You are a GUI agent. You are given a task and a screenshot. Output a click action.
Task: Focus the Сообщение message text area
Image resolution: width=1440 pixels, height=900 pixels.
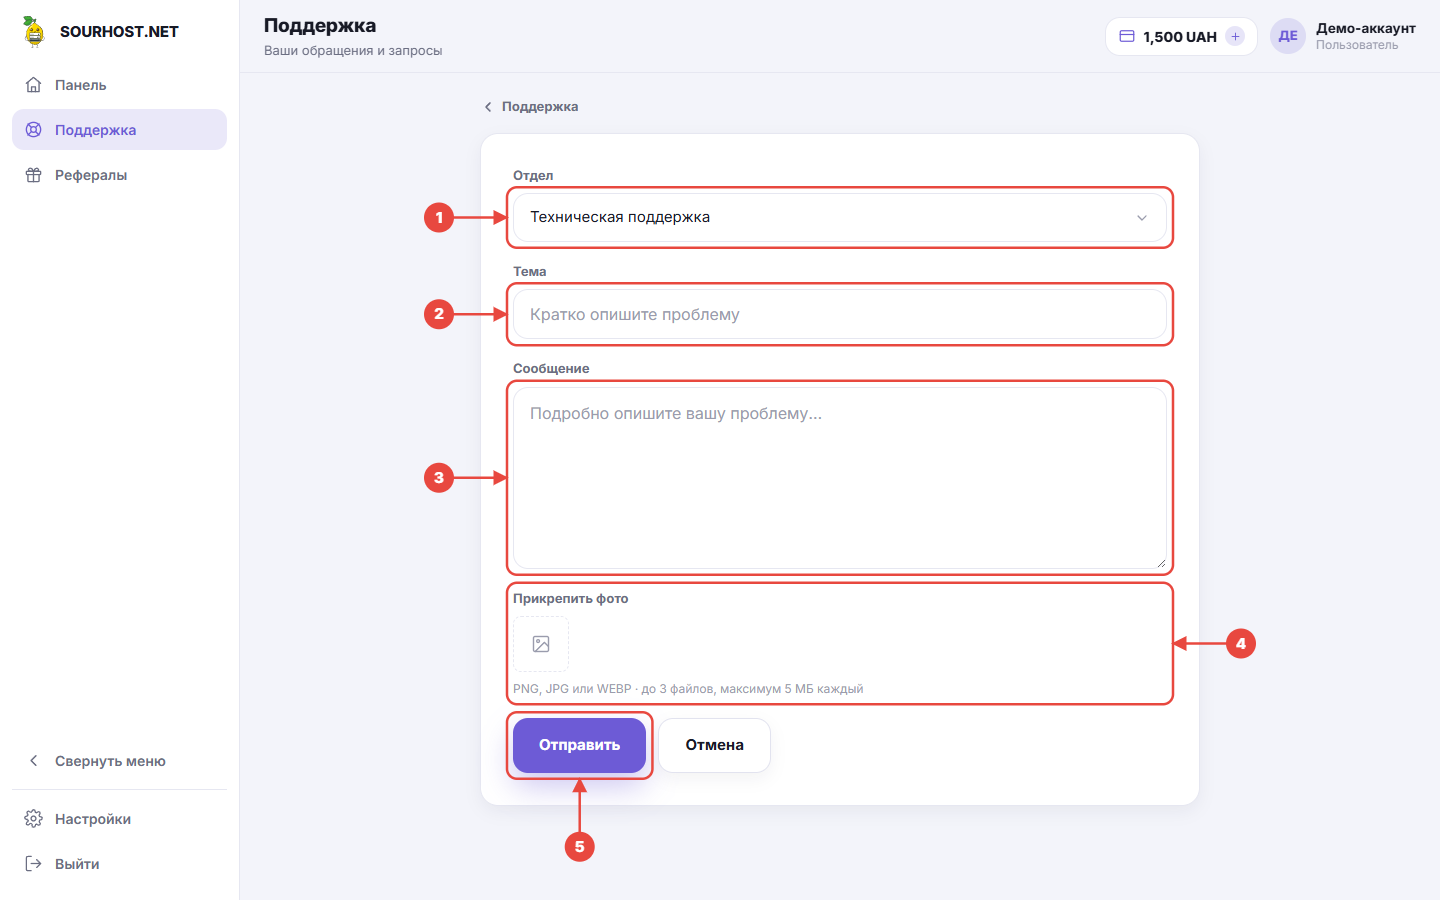(x=840, y=478)
